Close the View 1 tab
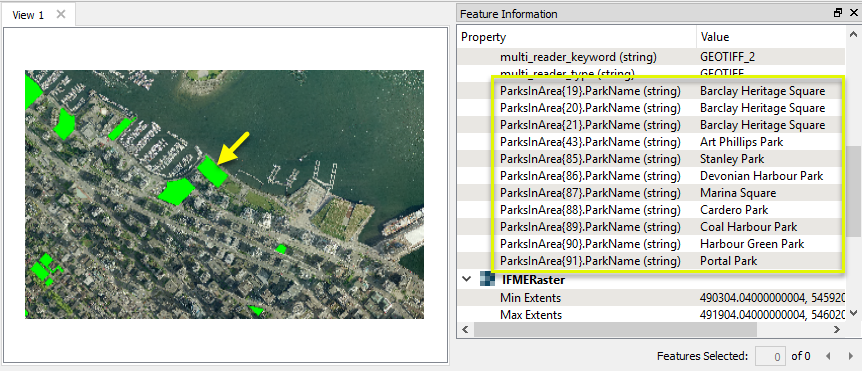 coord(61,14)
